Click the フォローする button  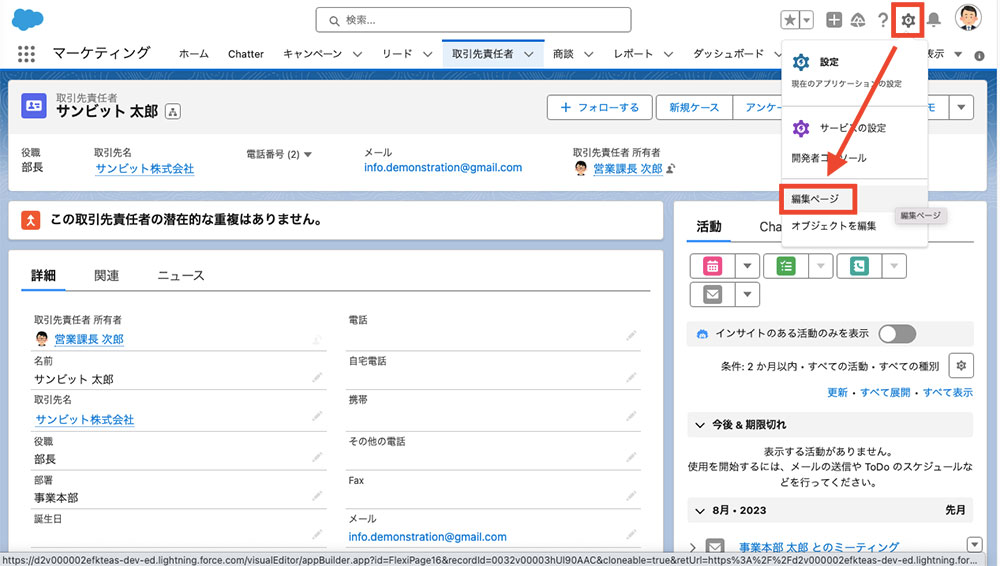point(599,107)
